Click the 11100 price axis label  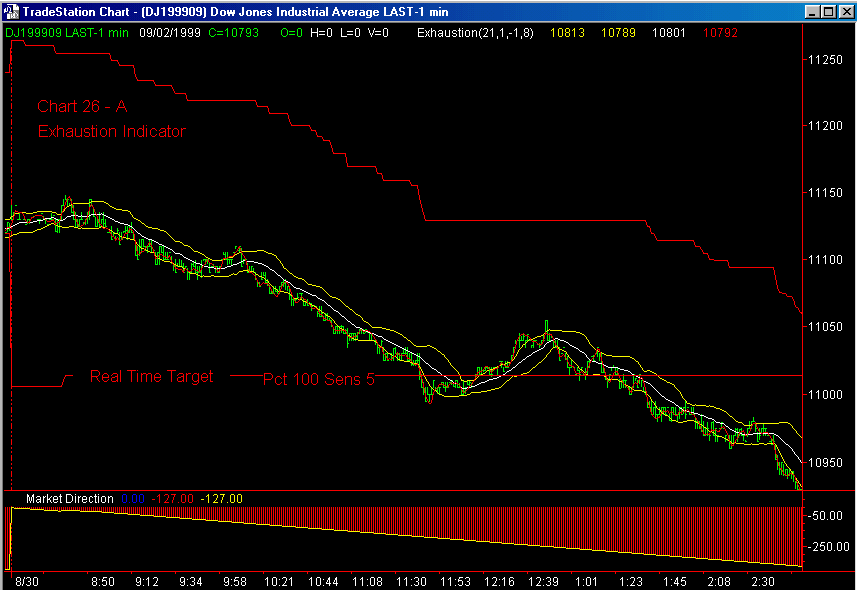click(825, 260)
